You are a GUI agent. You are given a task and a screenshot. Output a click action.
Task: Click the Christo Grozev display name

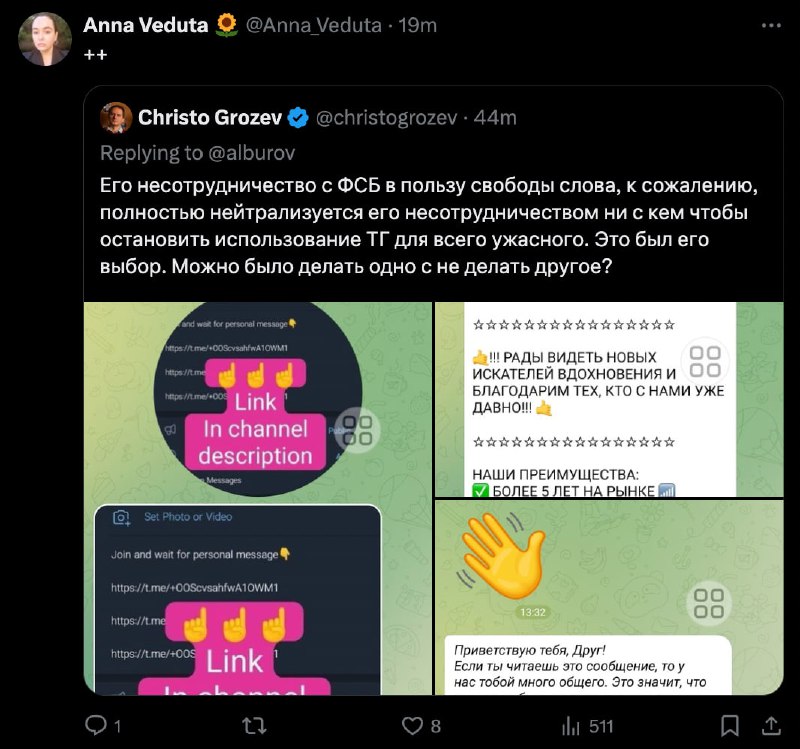pyautogui.click(x=210, y=118)
